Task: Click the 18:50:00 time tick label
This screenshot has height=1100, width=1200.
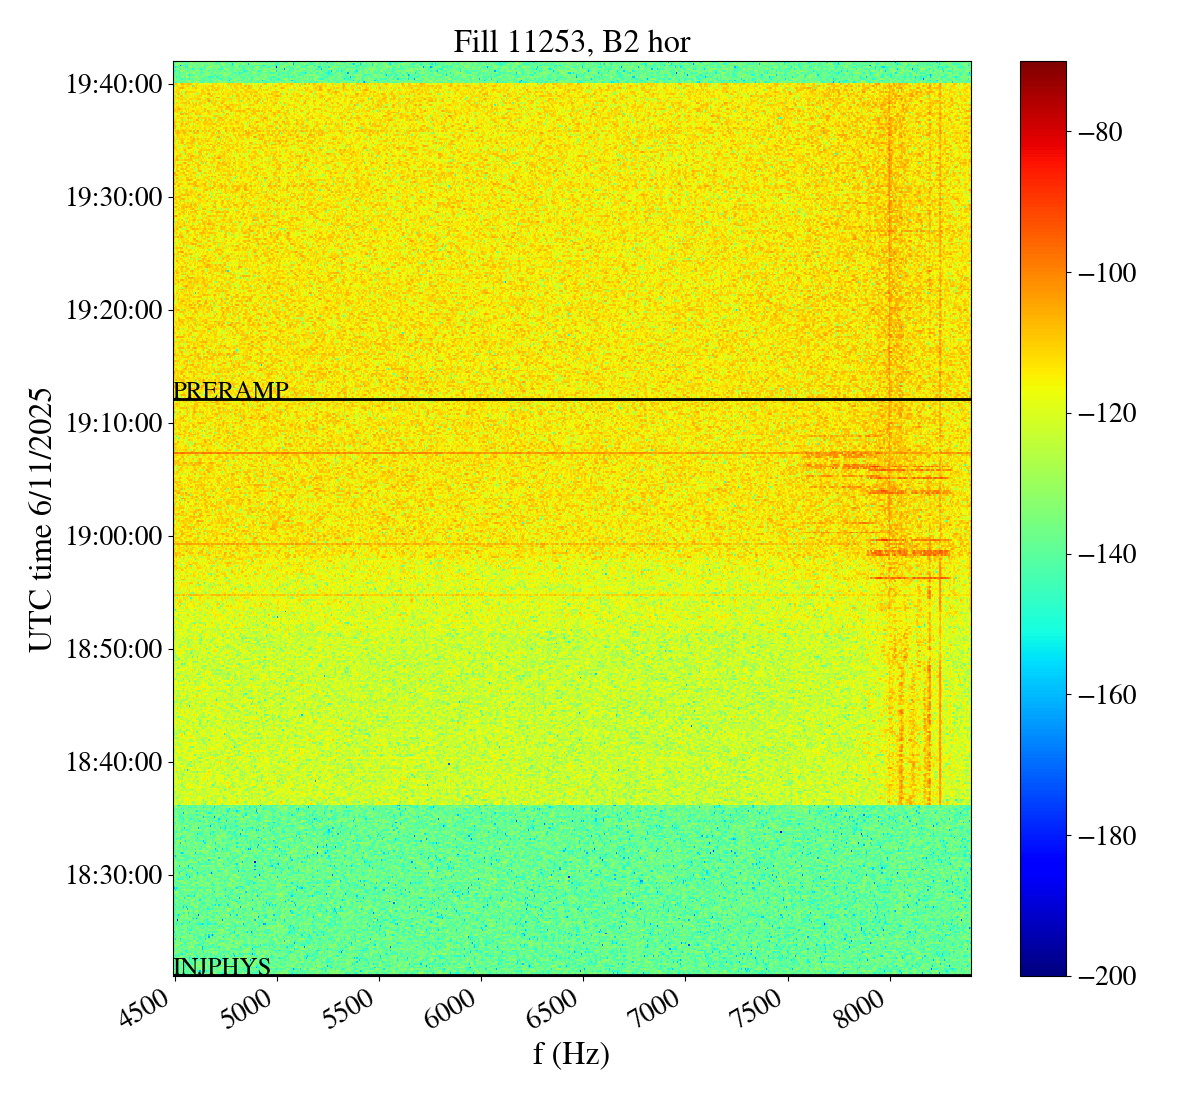Action: (114, 649)
